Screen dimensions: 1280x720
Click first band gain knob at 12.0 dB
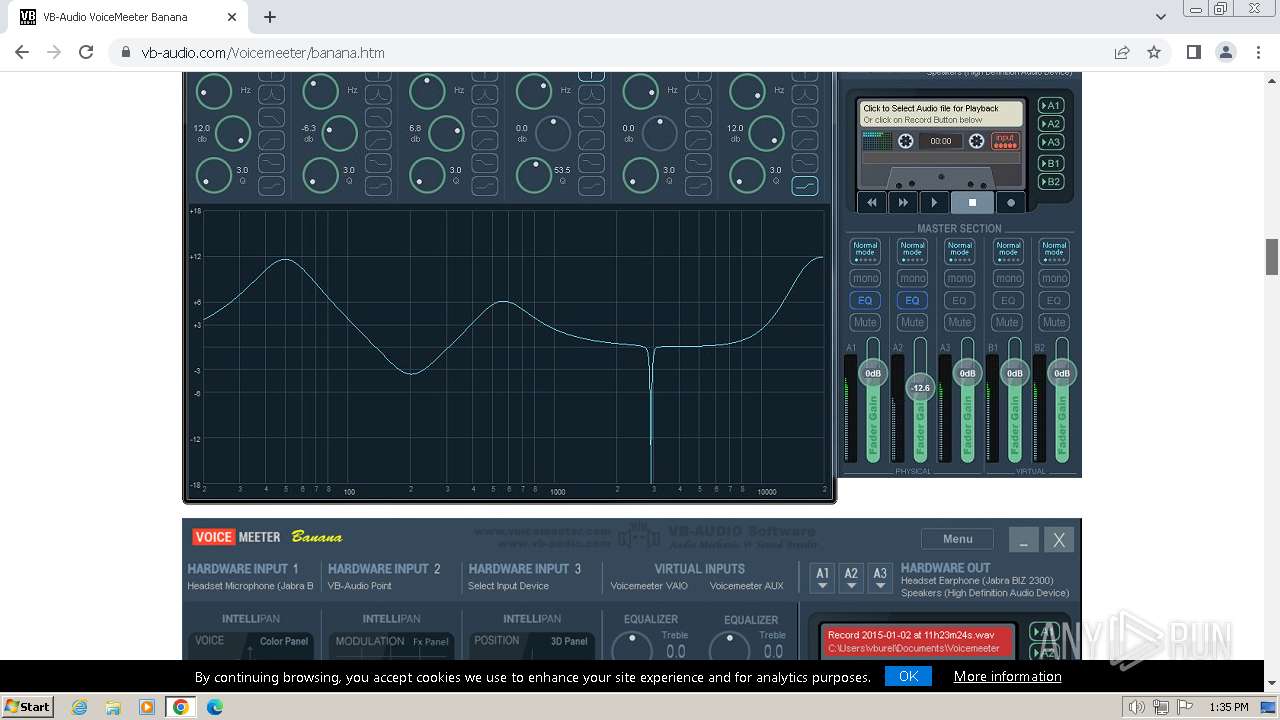point(233,133)
